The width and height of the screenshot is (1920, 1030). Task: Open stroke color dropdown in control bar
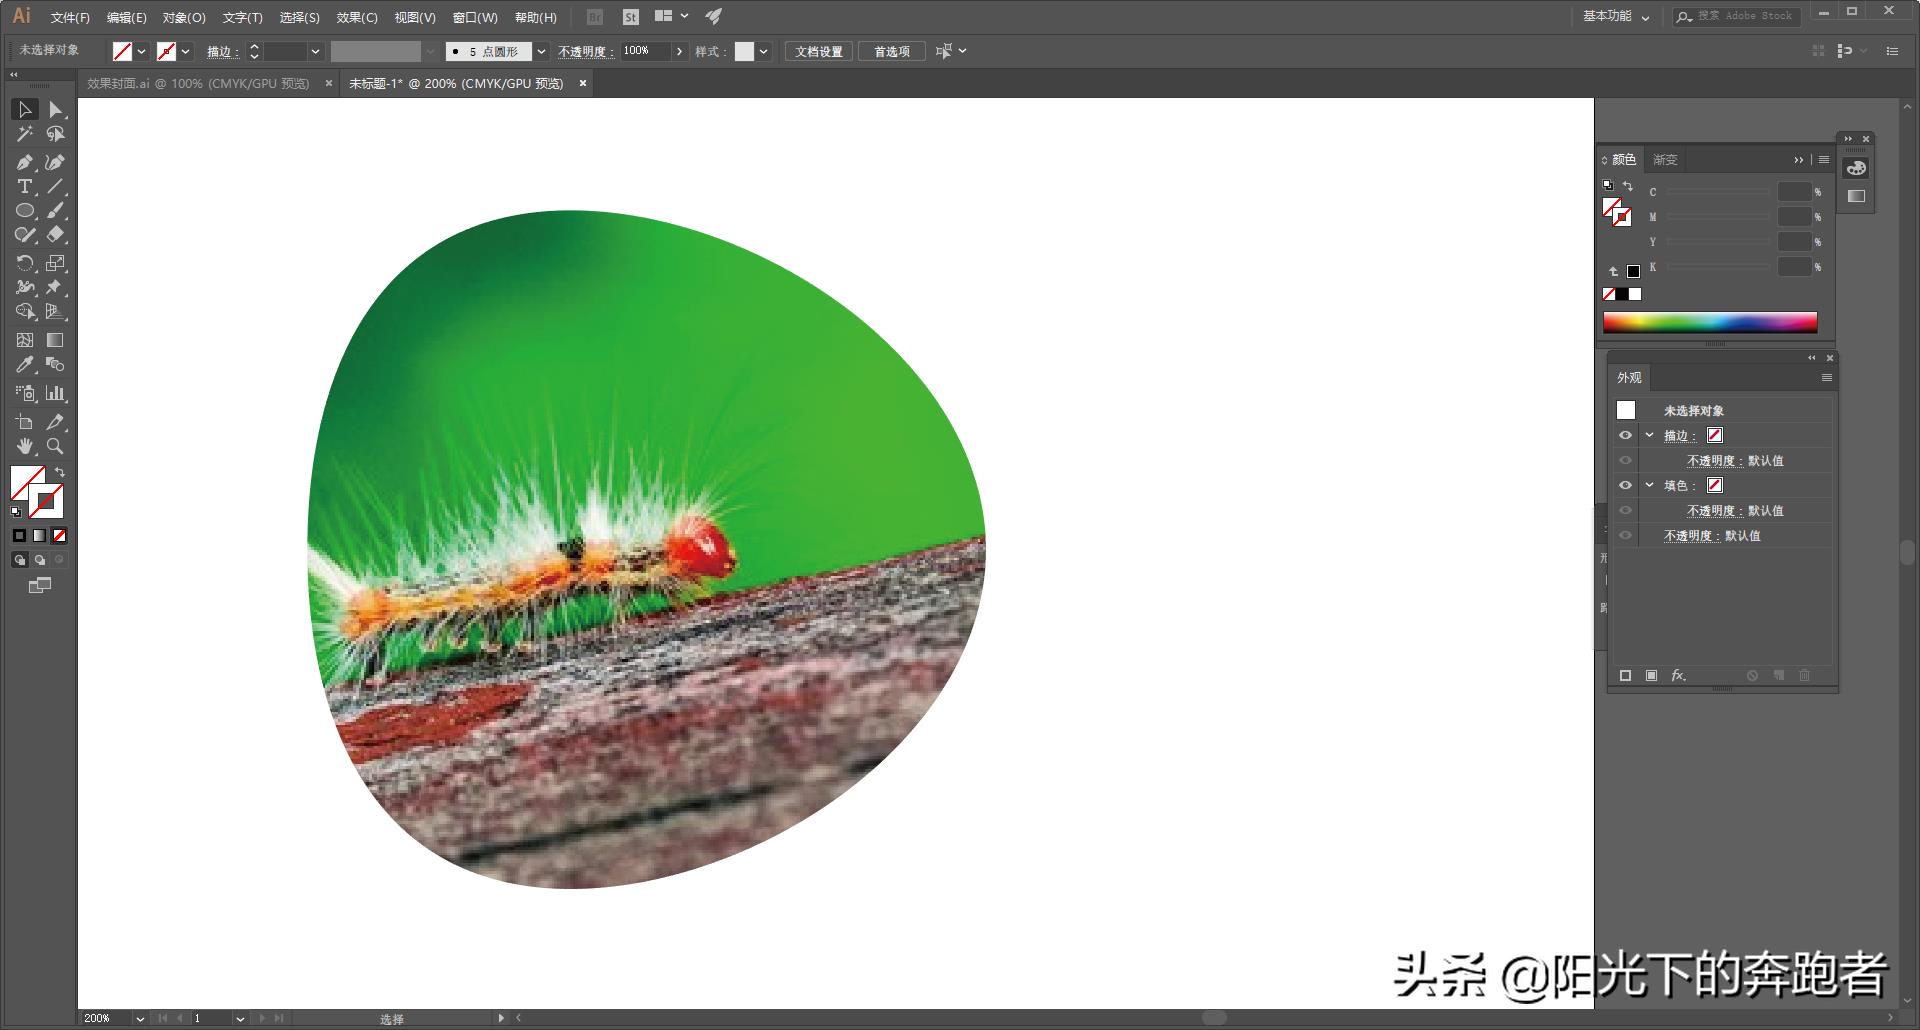tap(185, 51)
